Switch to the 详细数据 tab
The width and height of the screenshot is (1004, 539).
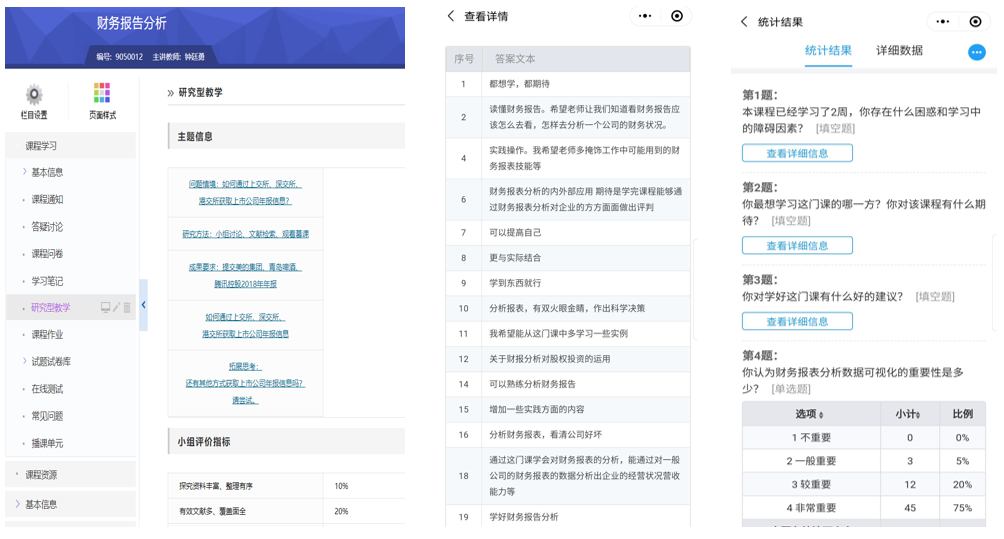[x=899, y=50]
